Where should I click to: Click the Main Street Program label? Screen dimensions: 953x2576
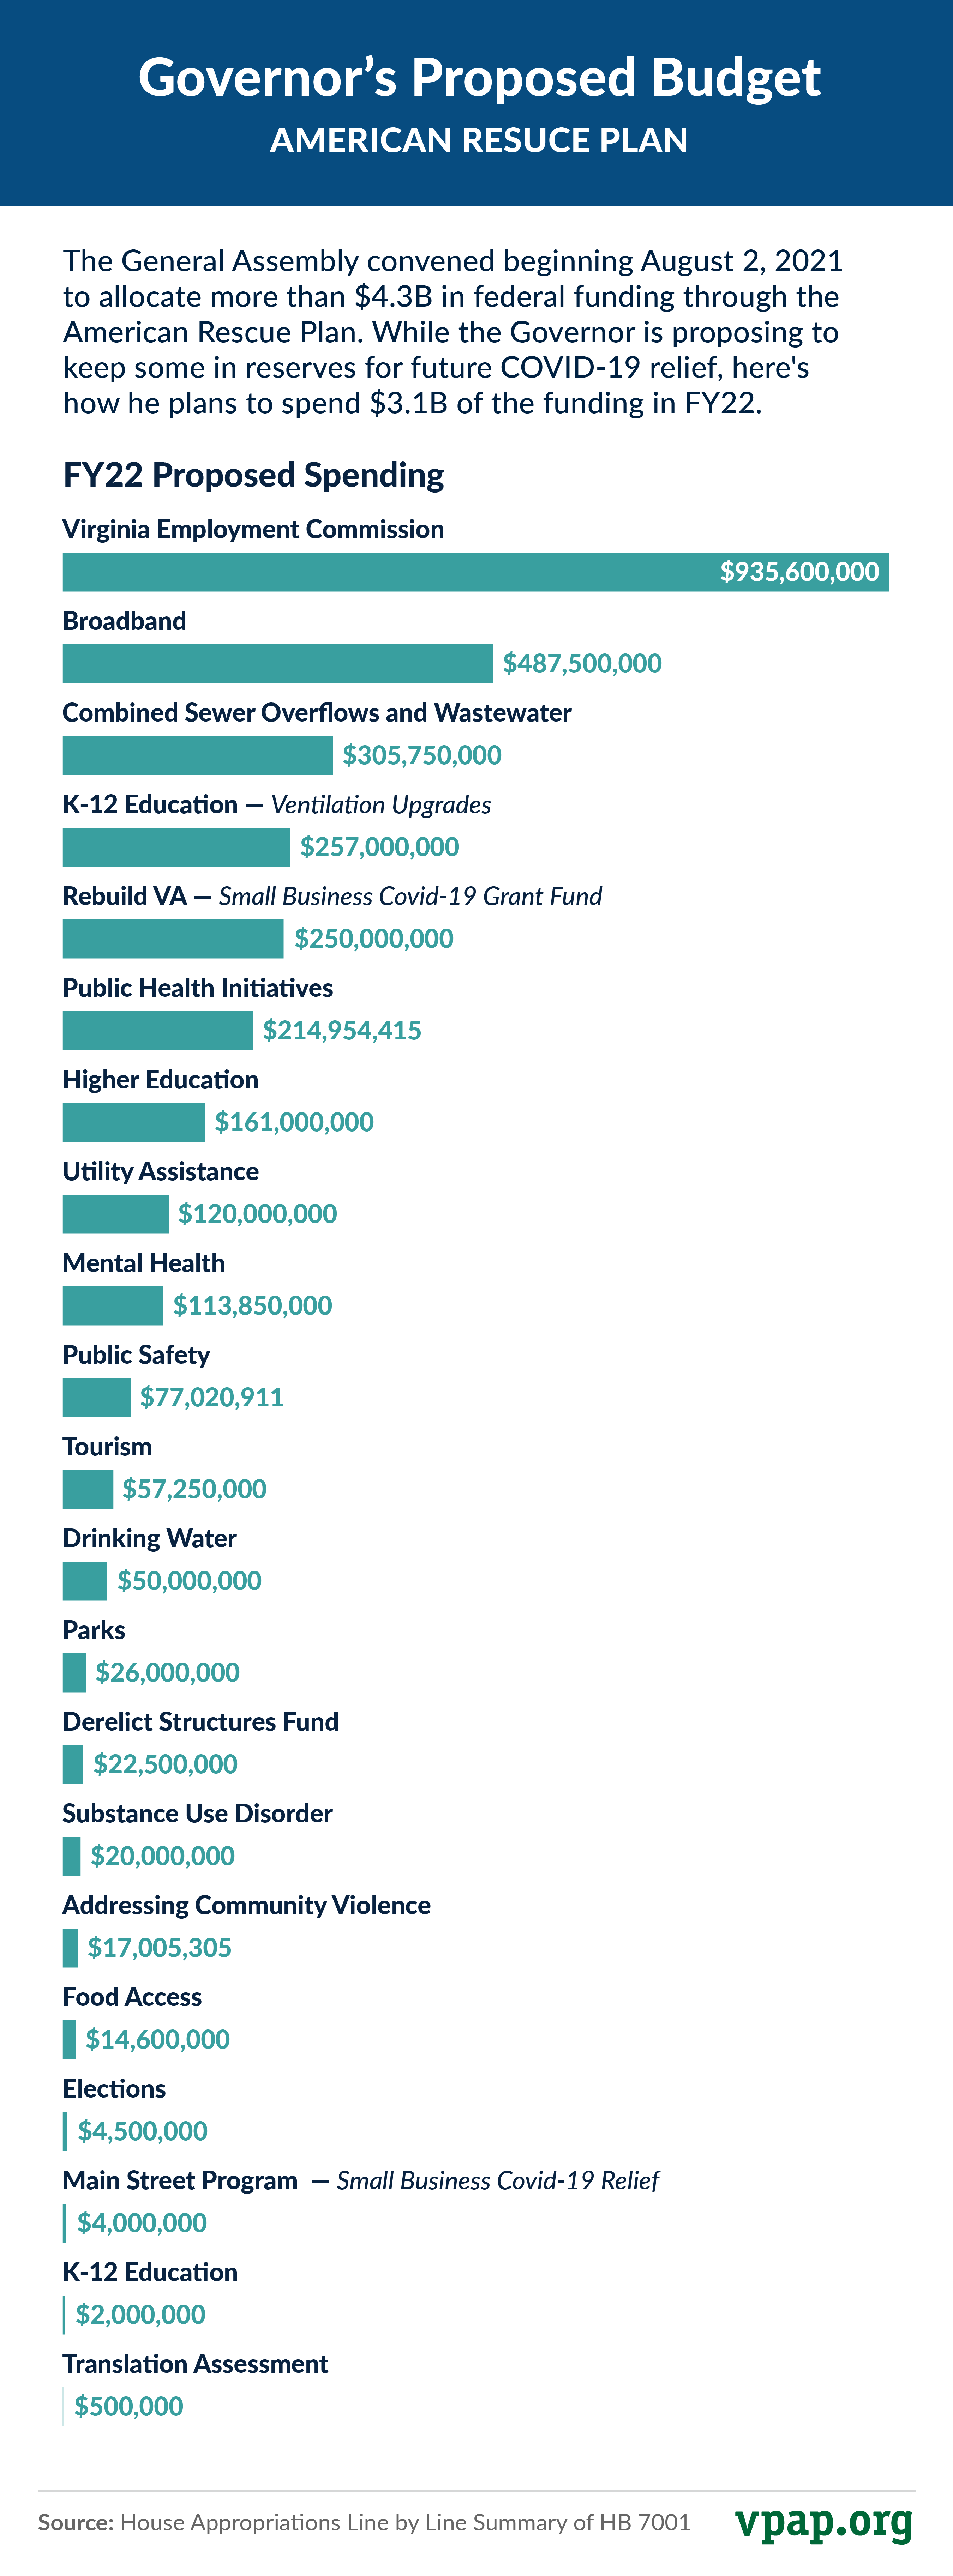pyautogui.click(x=180, y=2180)
